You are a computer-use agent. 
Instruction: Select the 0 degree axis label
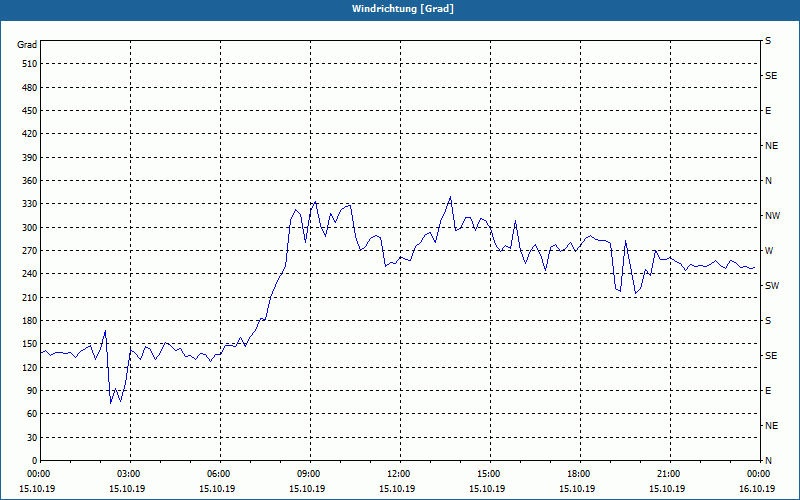coord(35,461)
